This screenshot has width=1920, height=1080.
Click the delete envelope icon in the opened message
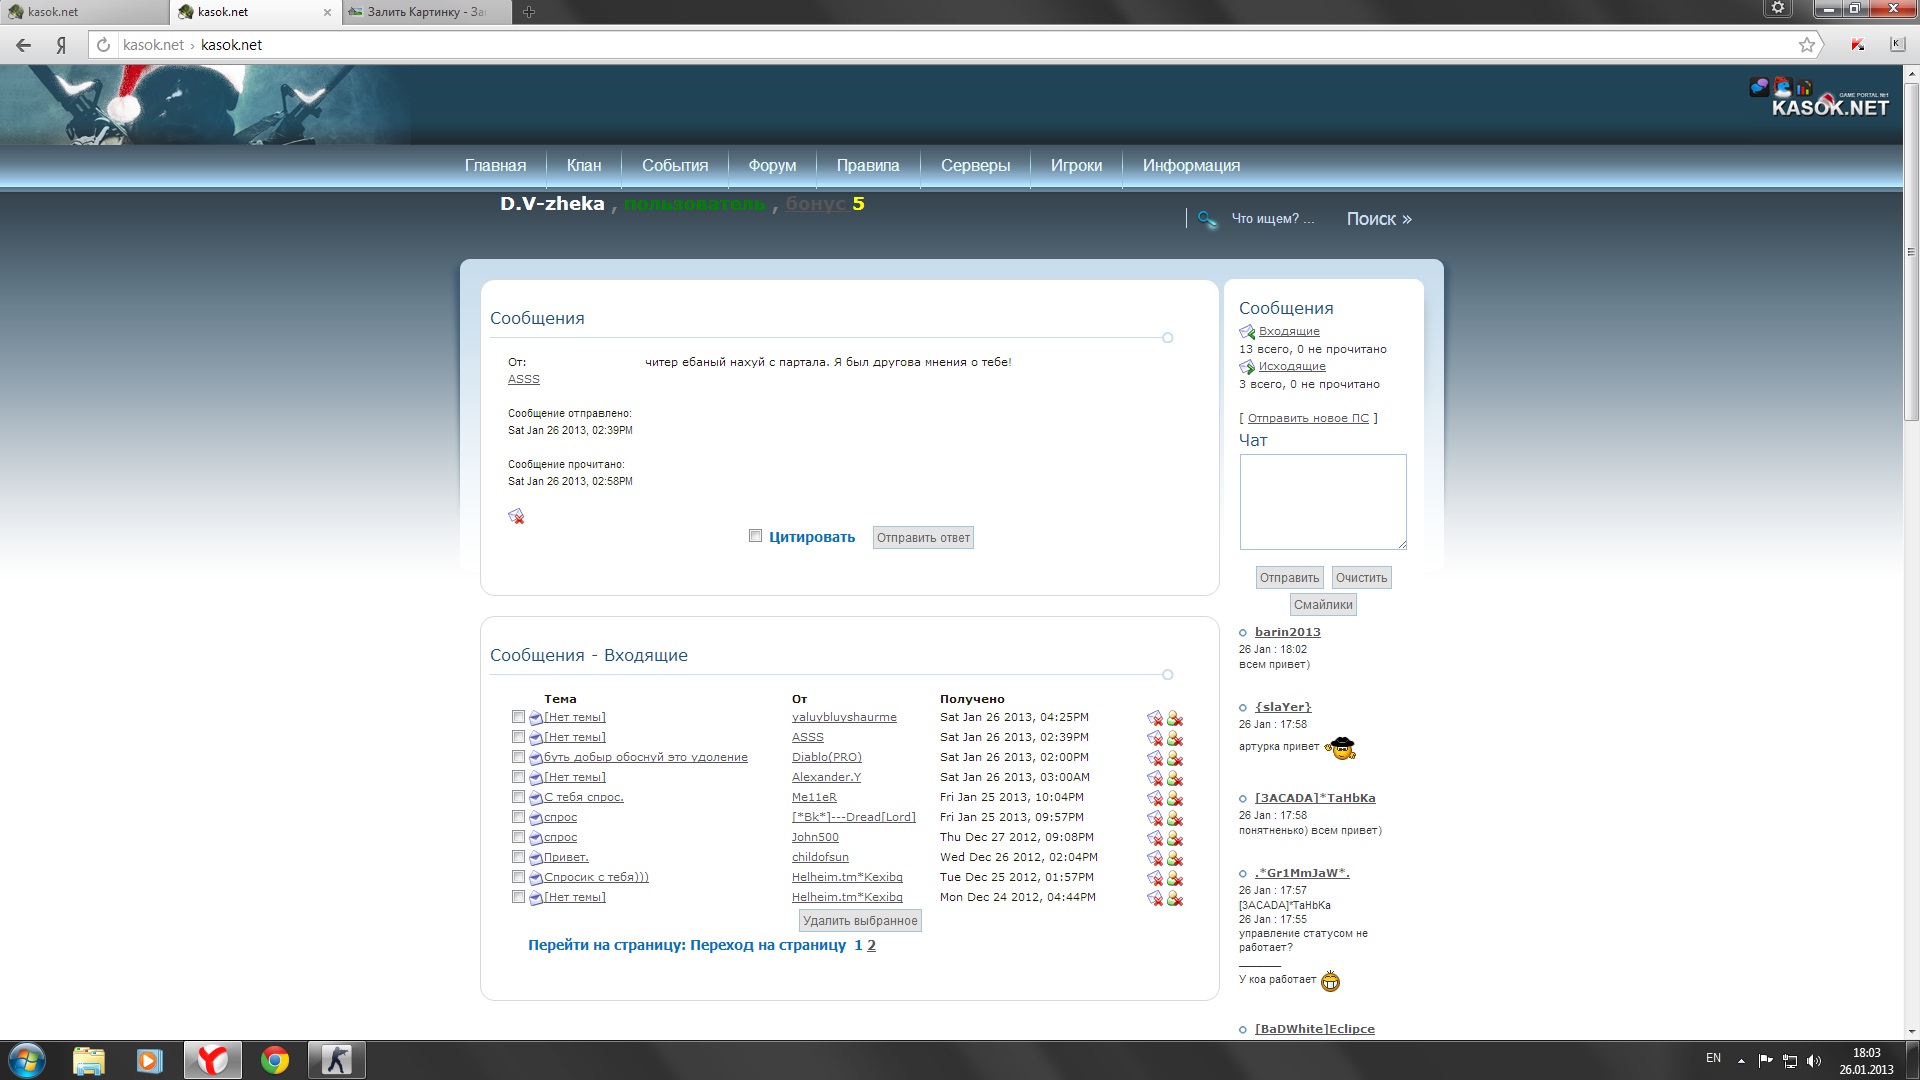516,516
